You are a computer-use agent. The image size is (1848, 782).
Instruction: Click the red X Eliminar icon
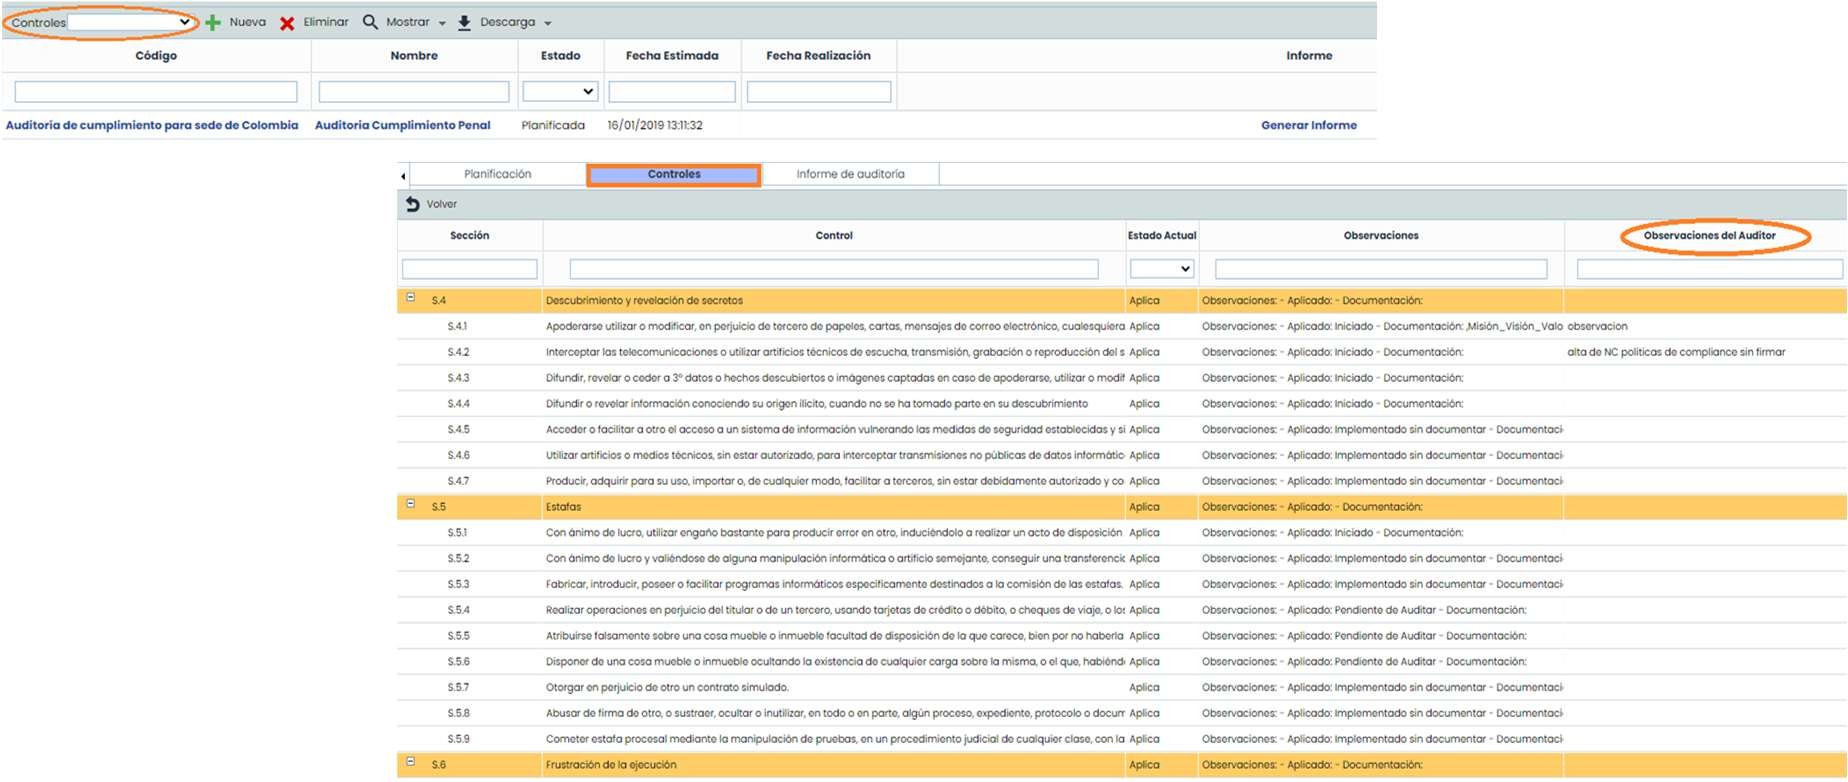coord(287,23)
